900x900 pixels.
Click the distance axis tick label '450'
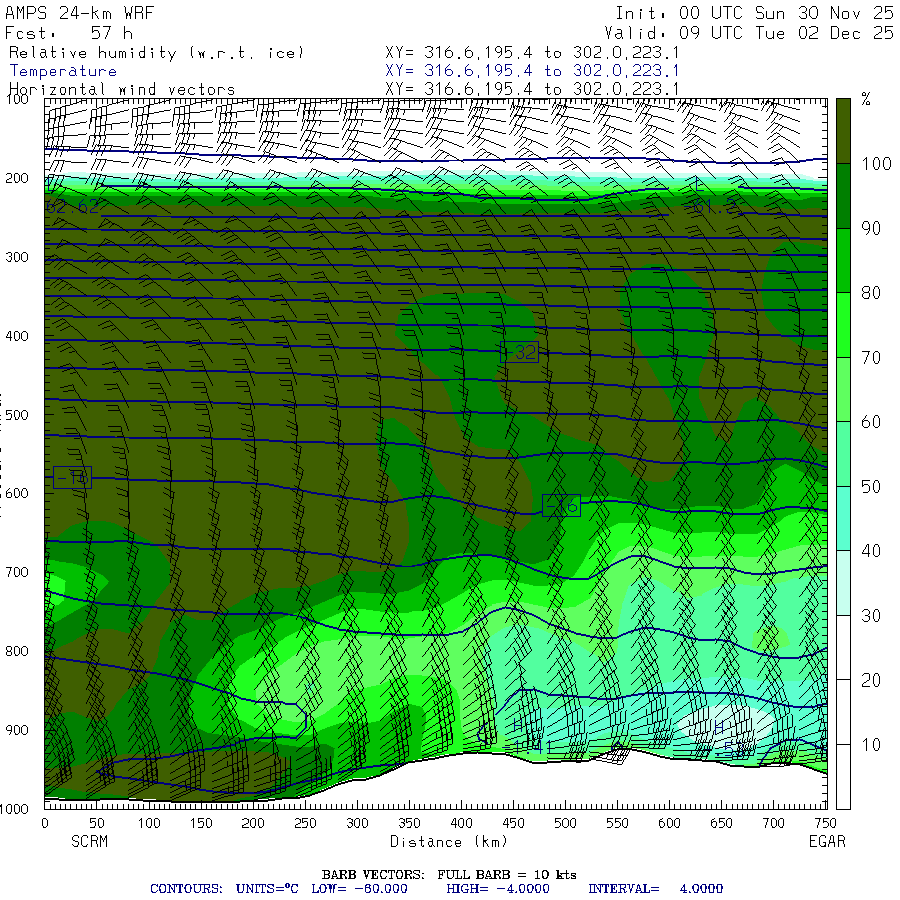(x=513, y=823)
